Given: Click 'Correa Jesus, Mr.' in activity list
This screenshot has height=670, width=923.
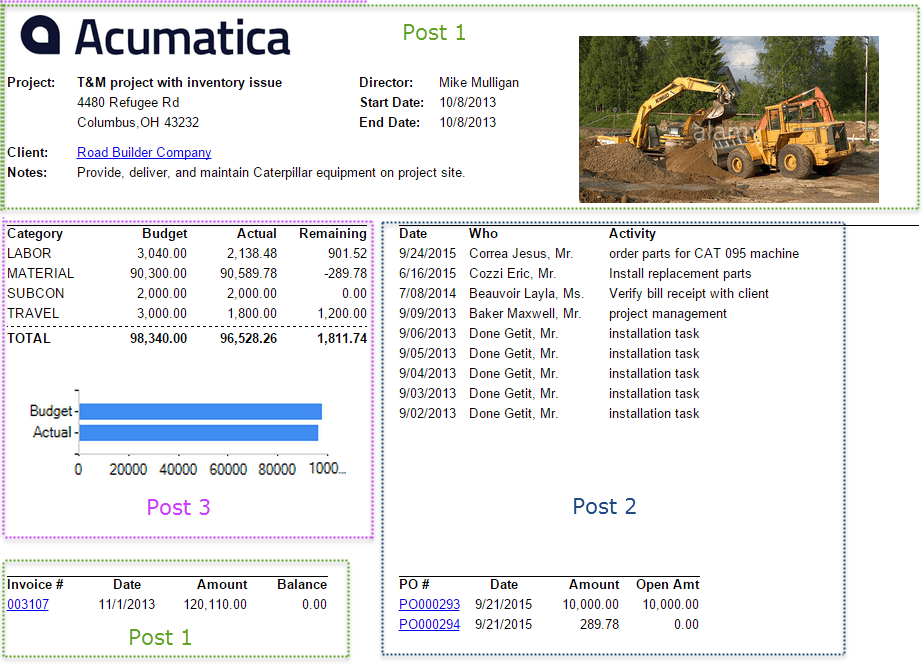Looking at the screenshot, I should click(x=521, y=253).
